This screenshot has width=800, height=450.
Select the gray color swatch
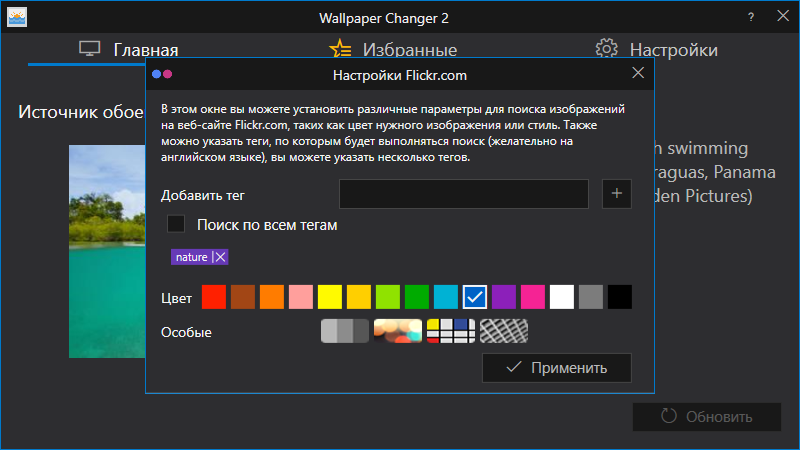591,297
